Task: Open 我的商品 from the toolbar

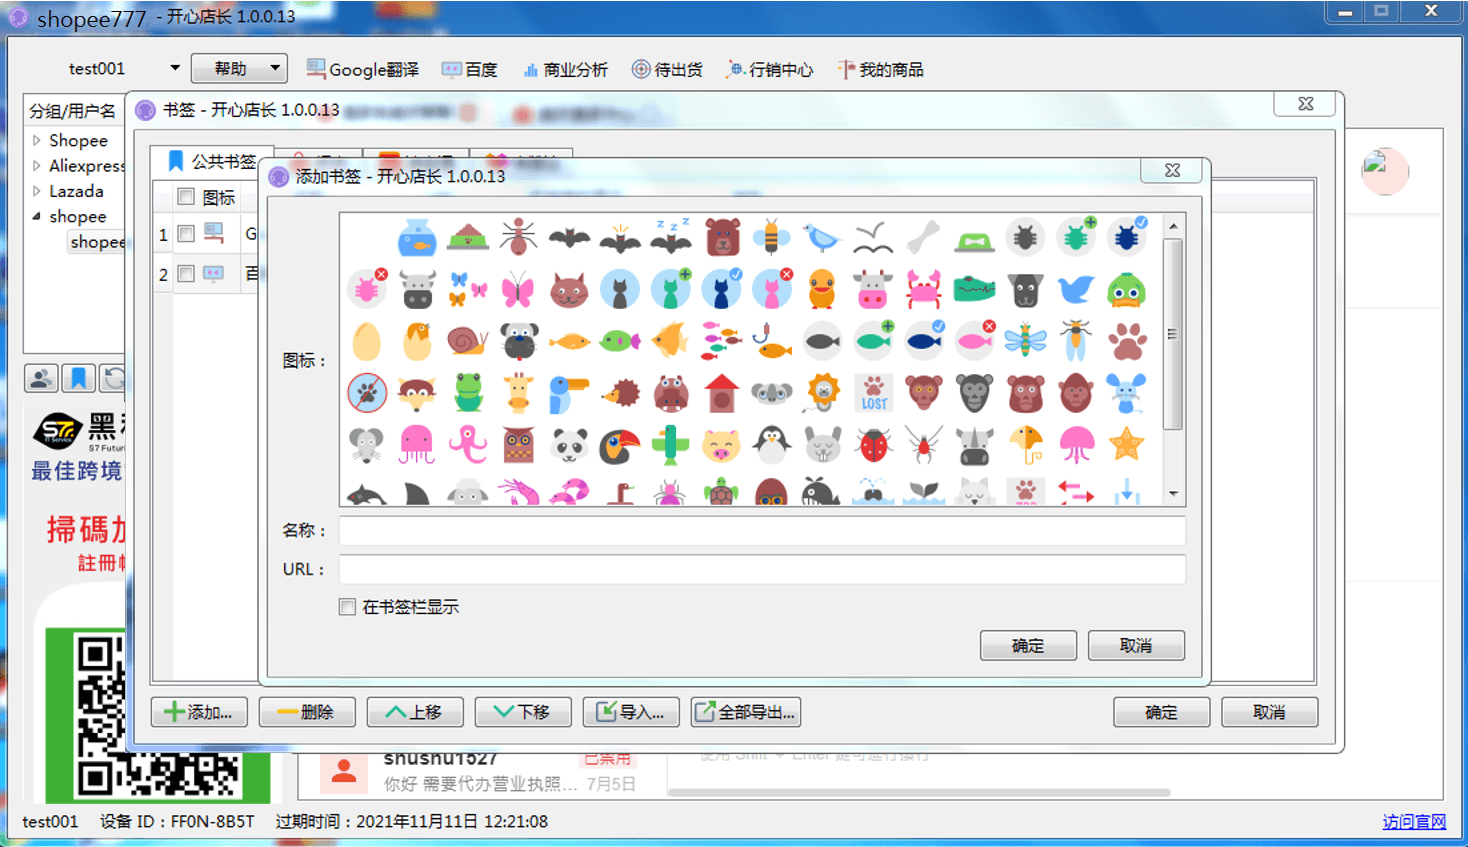Action: point(881,69)
